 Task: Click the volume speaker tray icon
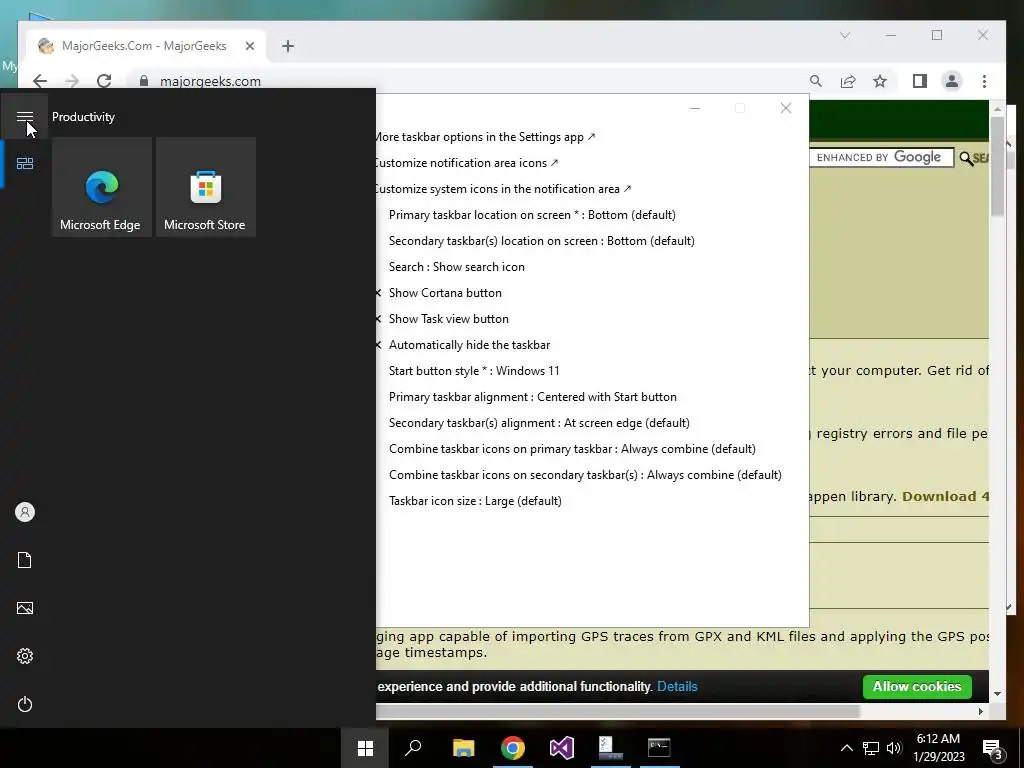[894, 748]
